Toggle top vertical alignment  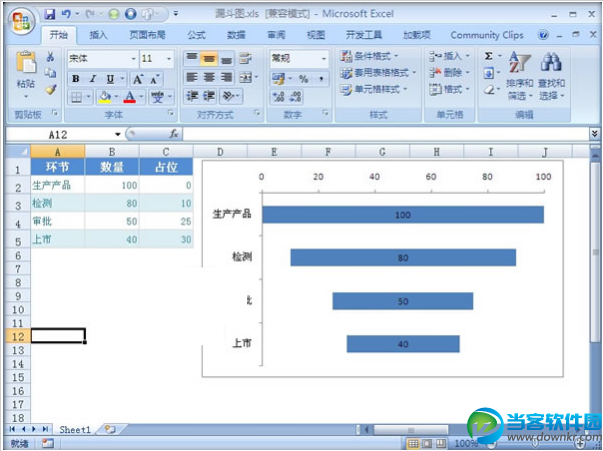tap(192, 58)
